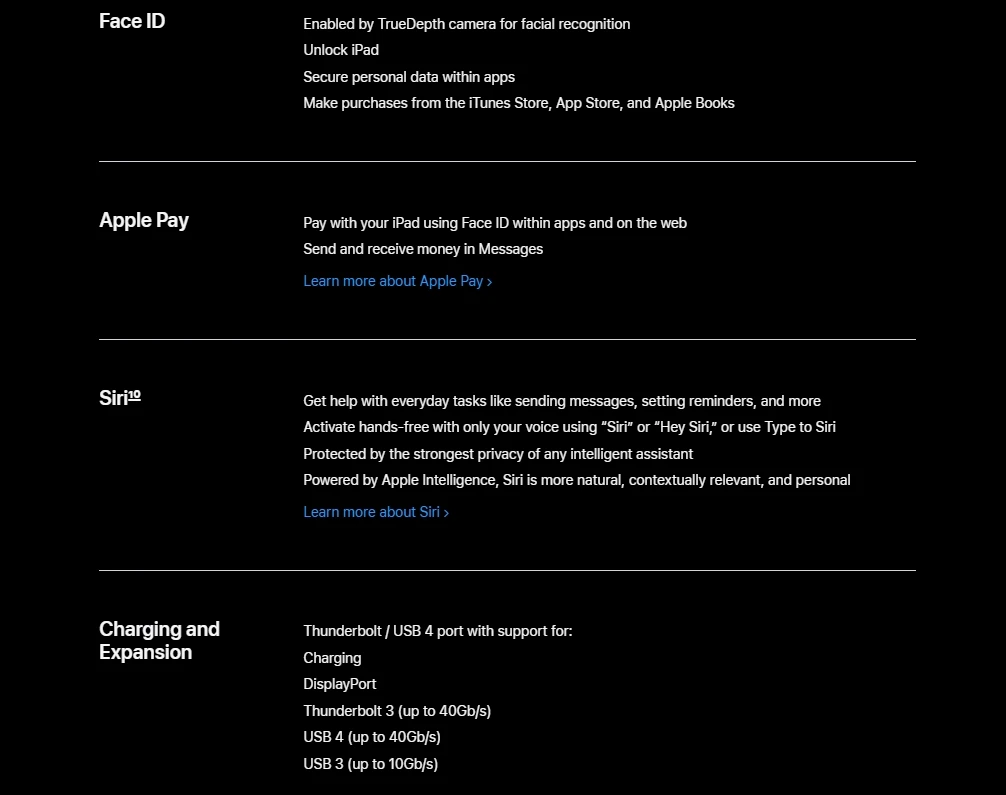Click the strongest privacy Siri line
Viewport: 1006px width, 795px height.
point(498,454)
